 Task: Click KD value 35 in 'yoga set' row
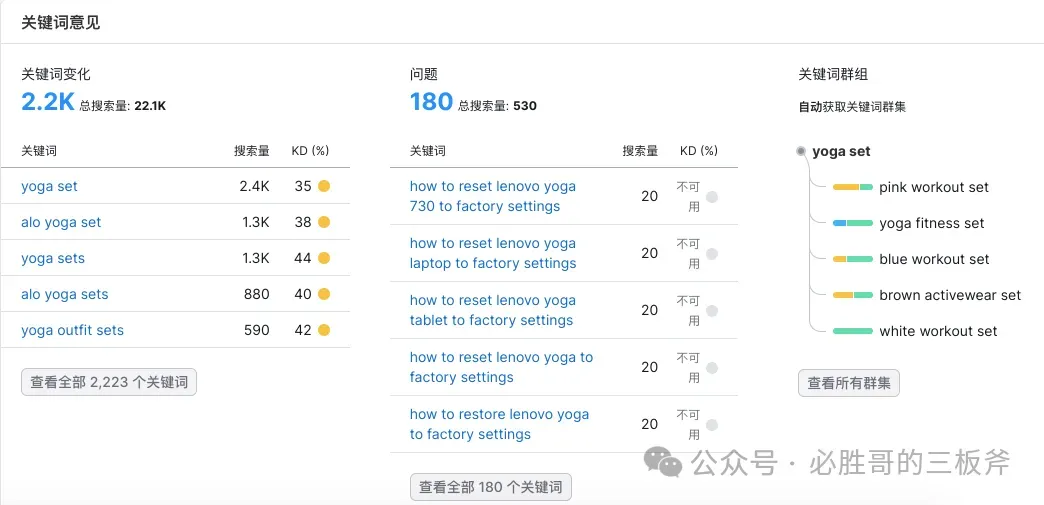pyautogui.click(x=303, y=187)
